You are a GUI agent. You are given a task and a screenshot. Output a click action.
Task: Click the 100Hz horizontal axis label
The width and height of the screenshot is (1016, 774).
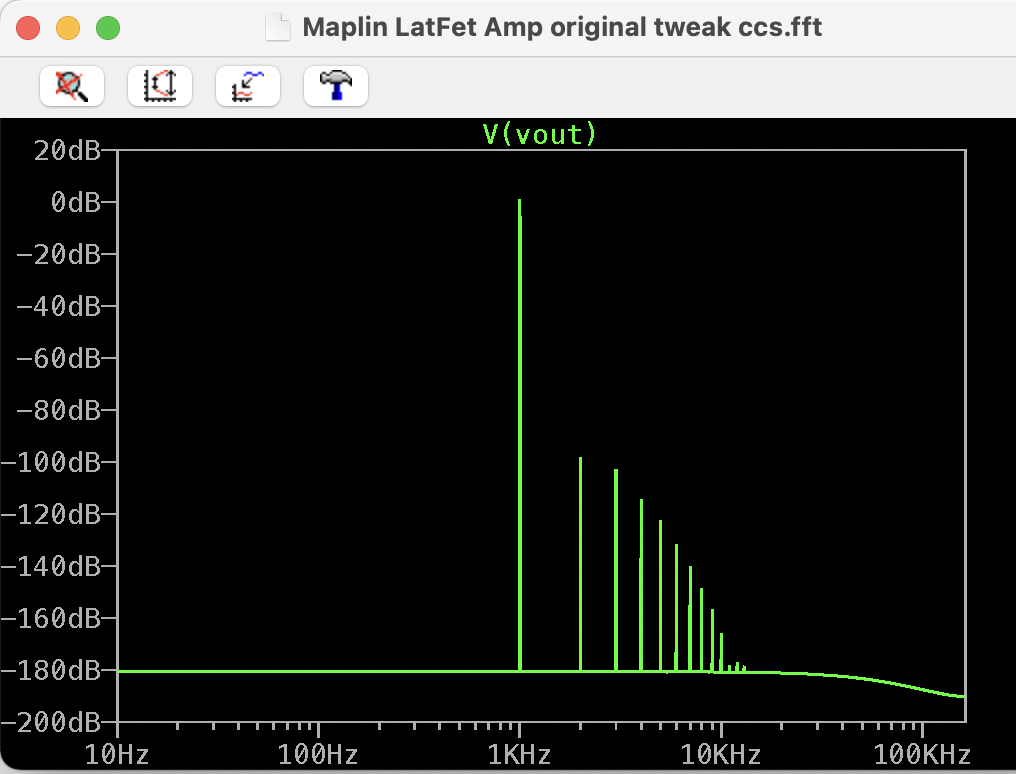tap(318, 755)
